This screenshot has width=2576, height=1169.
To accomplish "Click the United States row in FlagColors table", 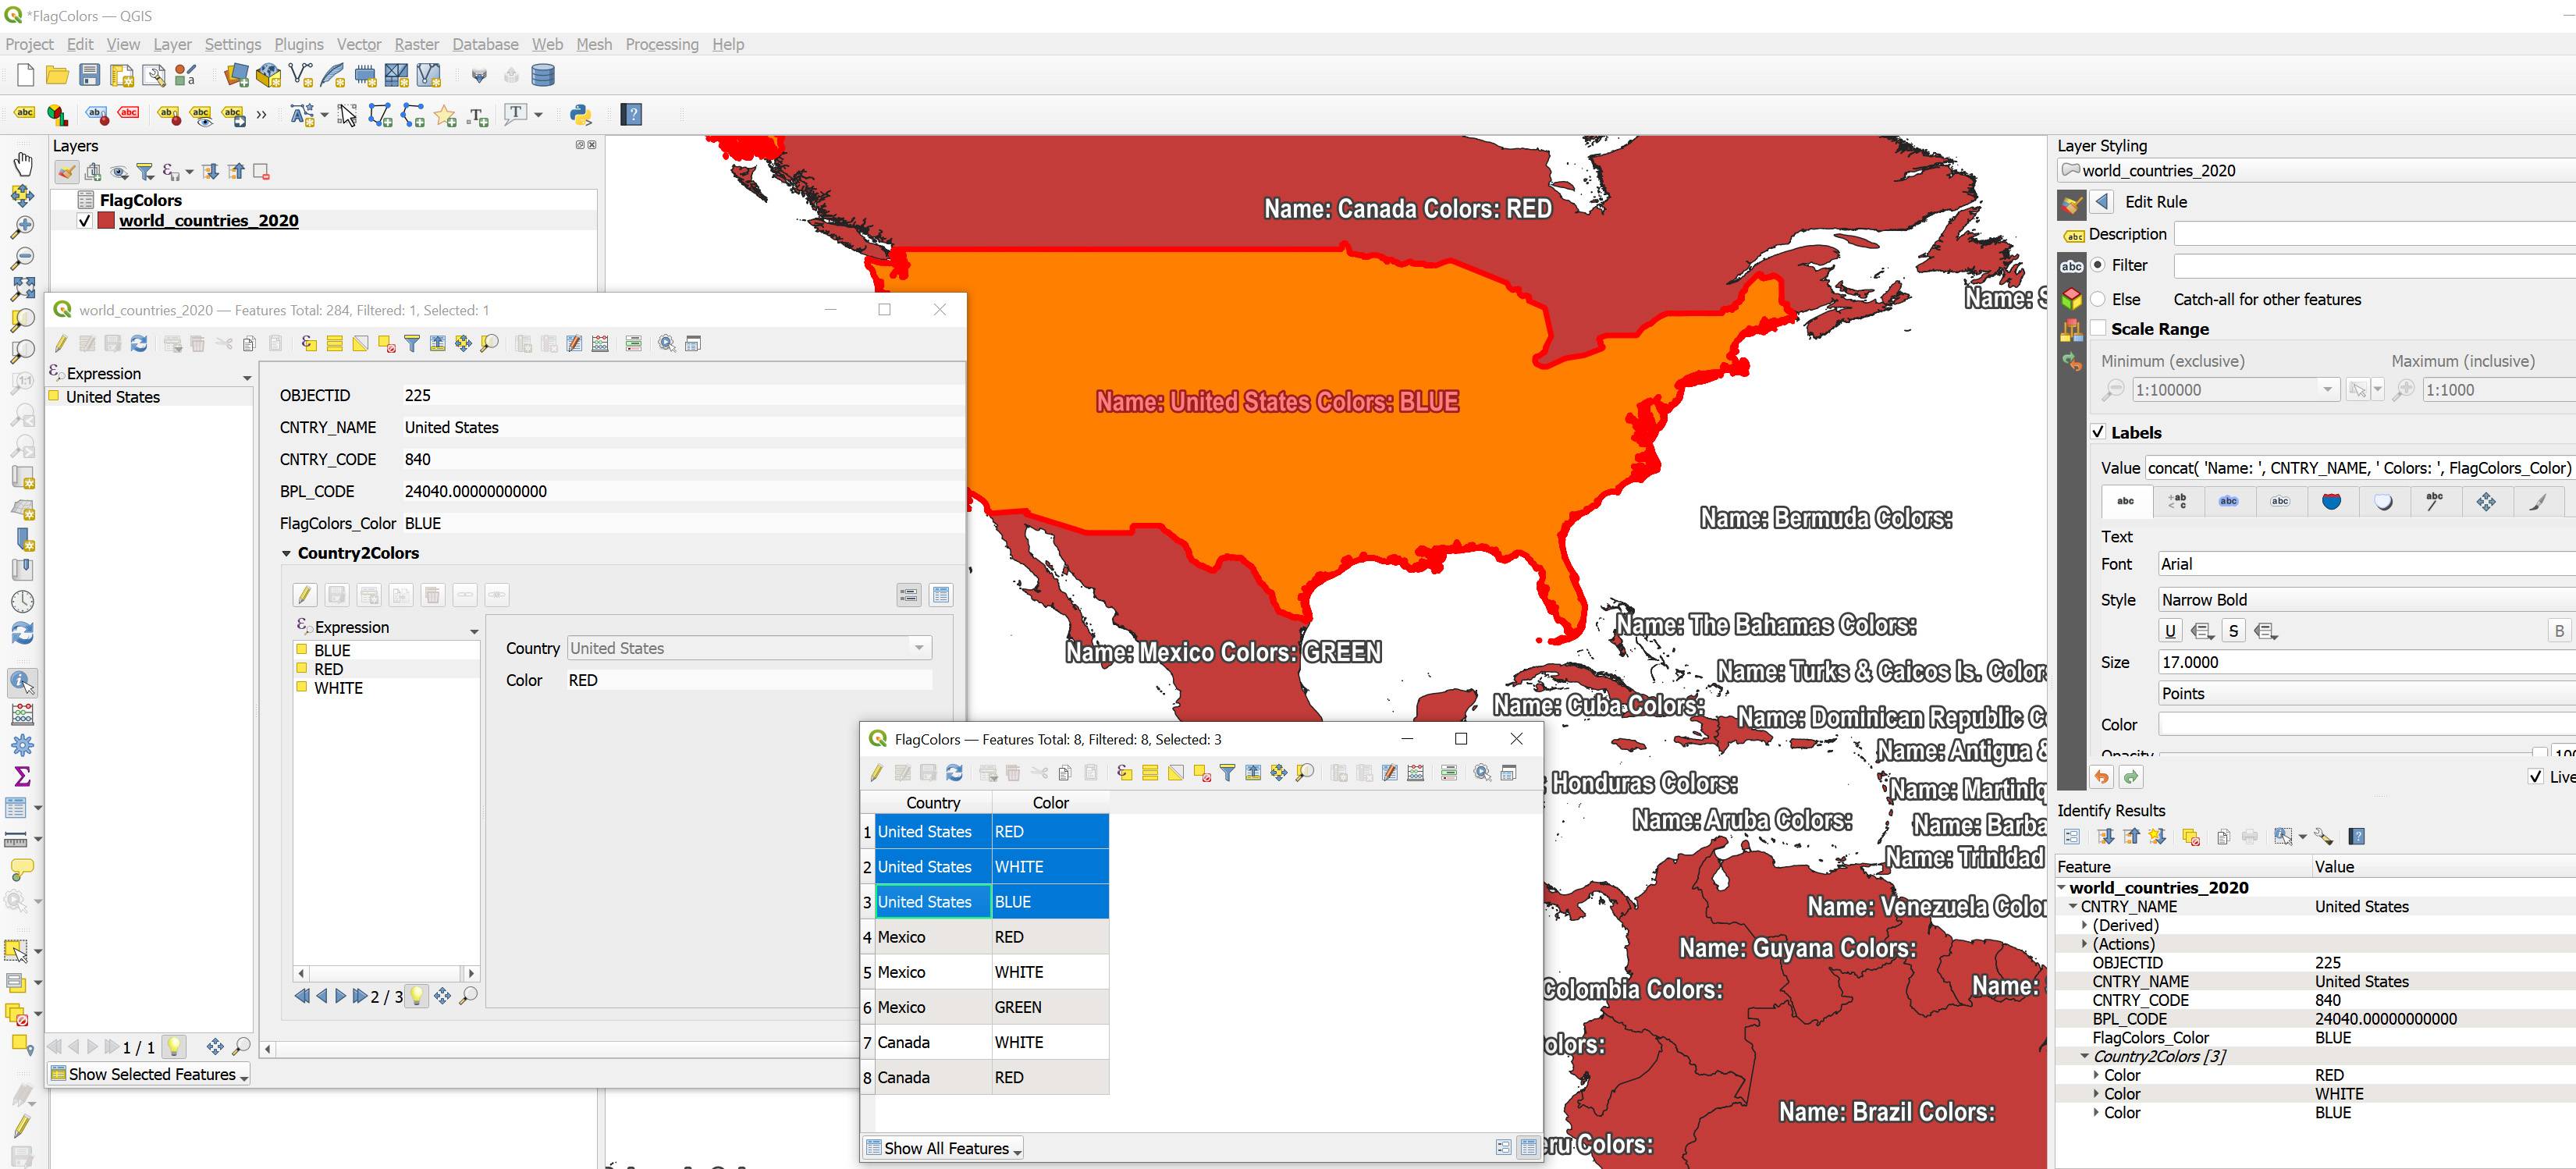I will pos(923,833).
